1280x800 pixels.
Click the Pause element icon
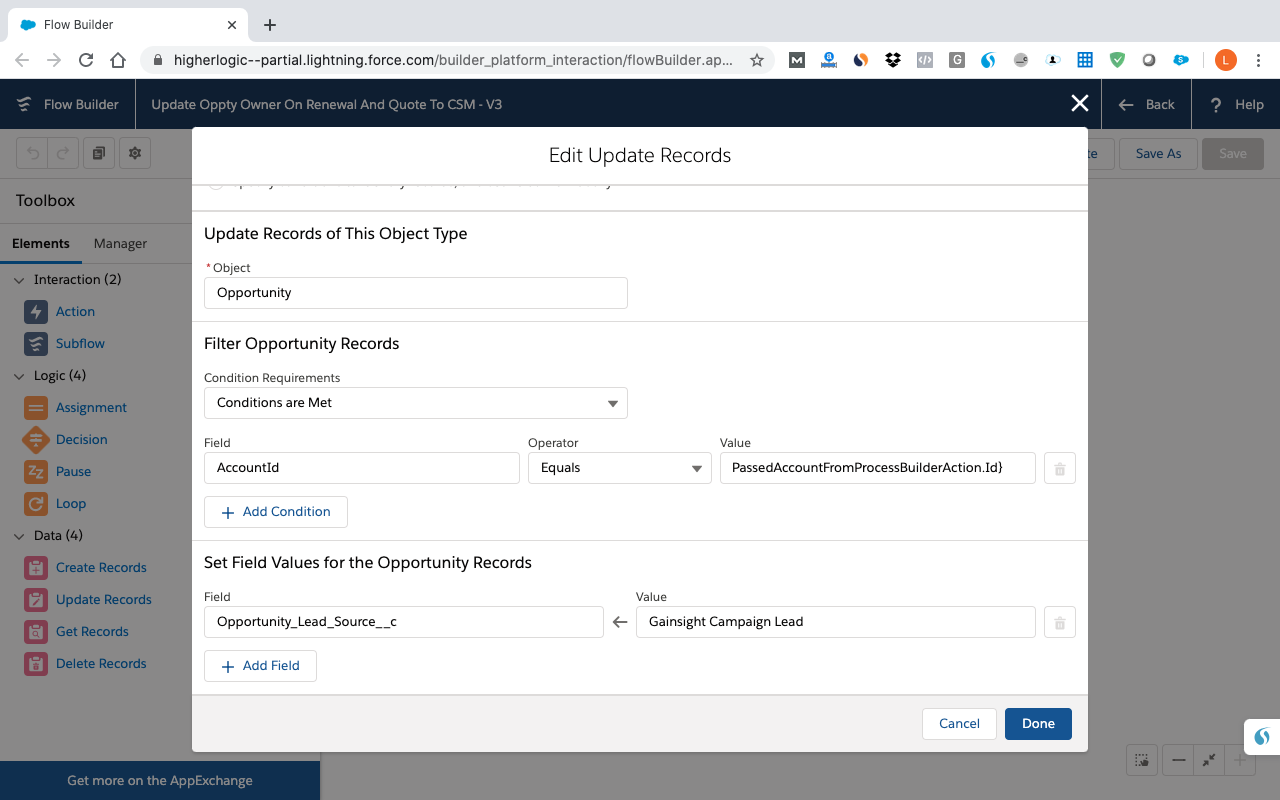click(x=36, y=472)
